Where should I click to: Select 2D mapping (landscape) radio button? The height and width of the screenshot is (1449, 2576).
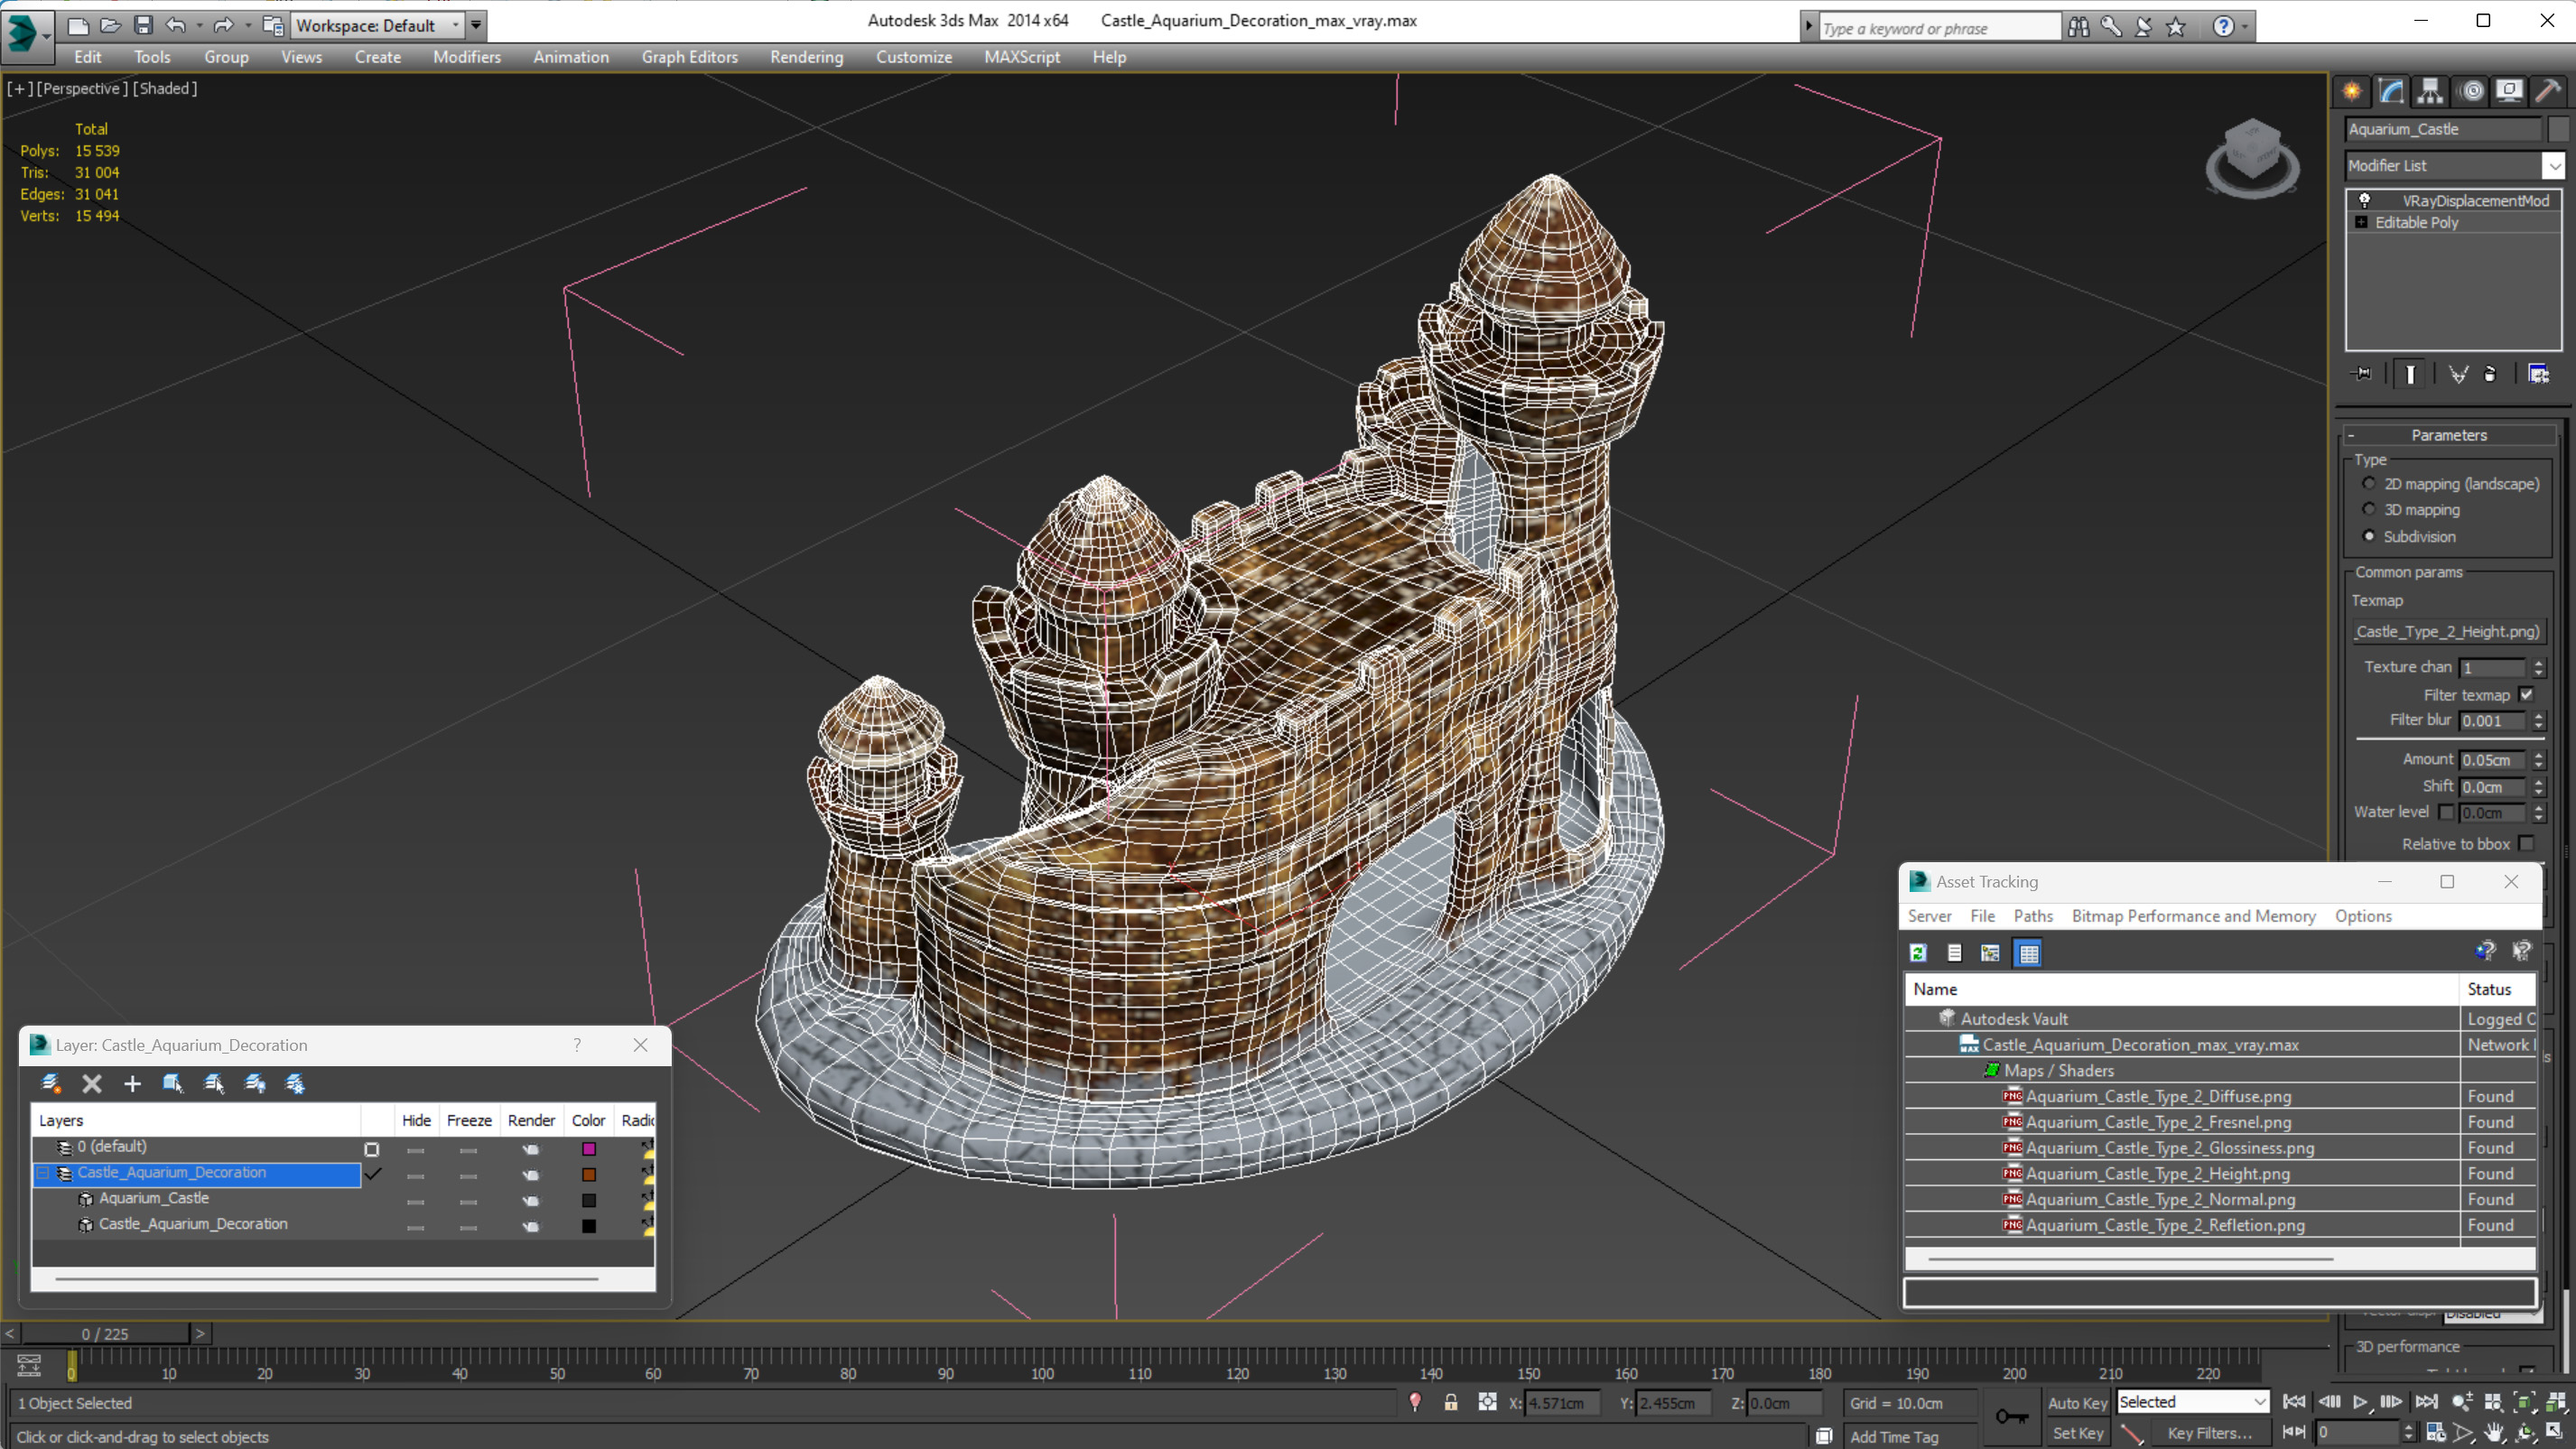2369,484
